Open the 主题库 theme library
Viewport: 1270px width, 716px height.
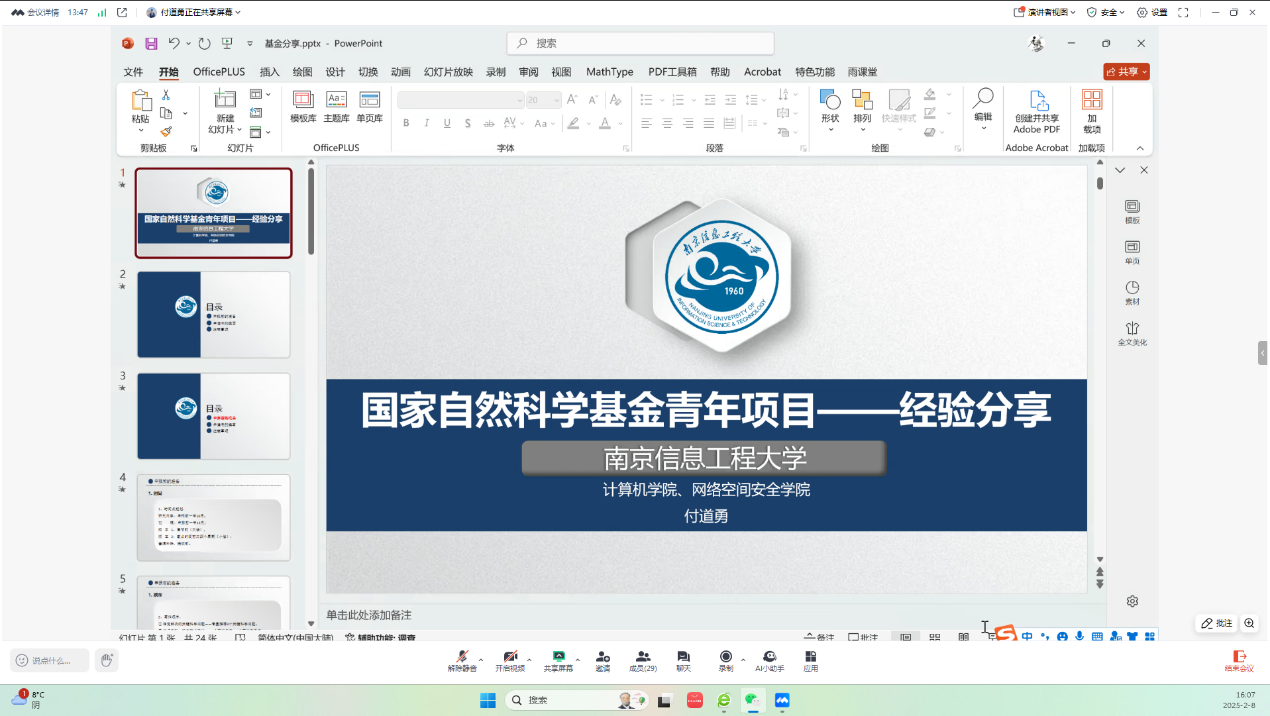336,106
